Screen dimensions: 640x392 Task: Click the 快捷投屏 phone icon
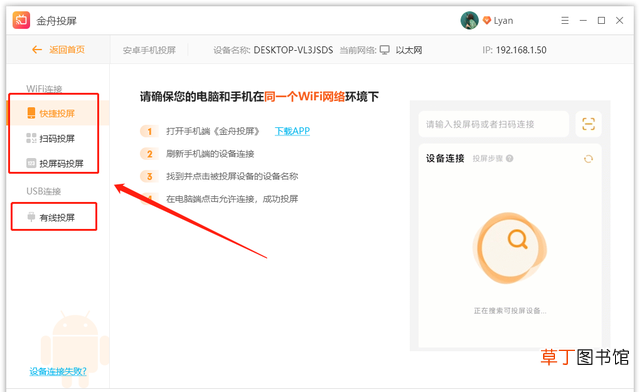[31, 113]
